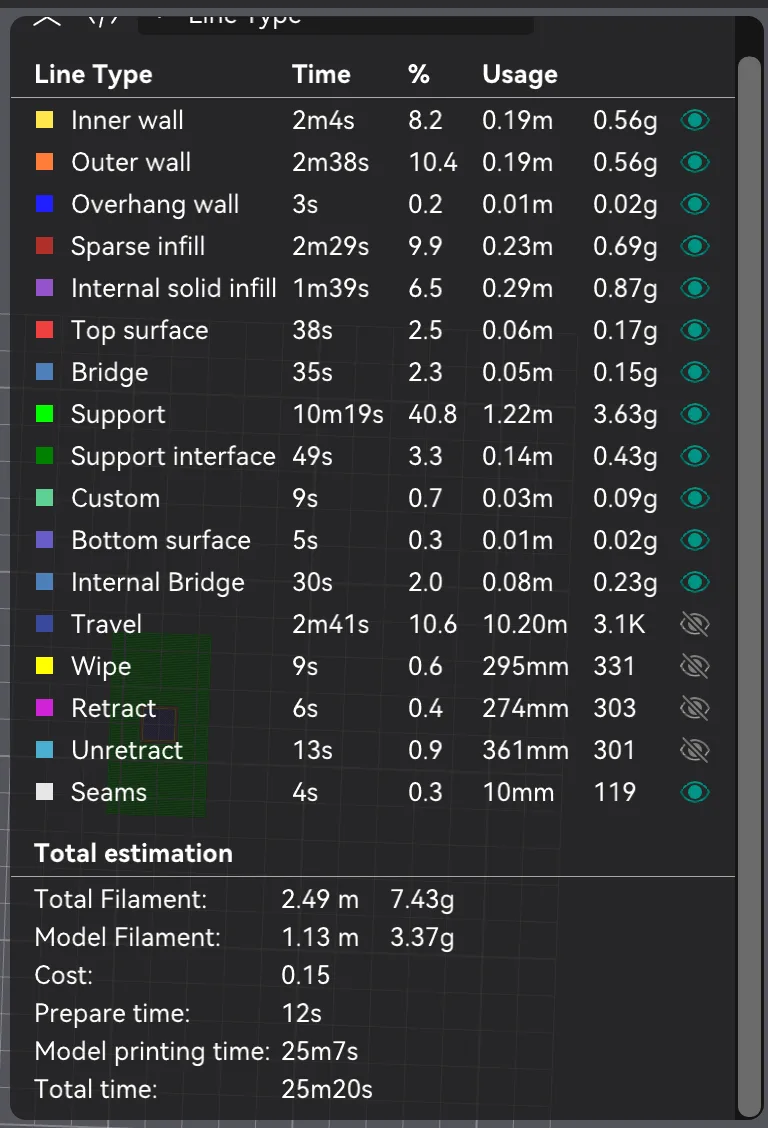Click the orange Outer wall color swatch
This screenshot has height=1128, width=768.
click(45, 161)
